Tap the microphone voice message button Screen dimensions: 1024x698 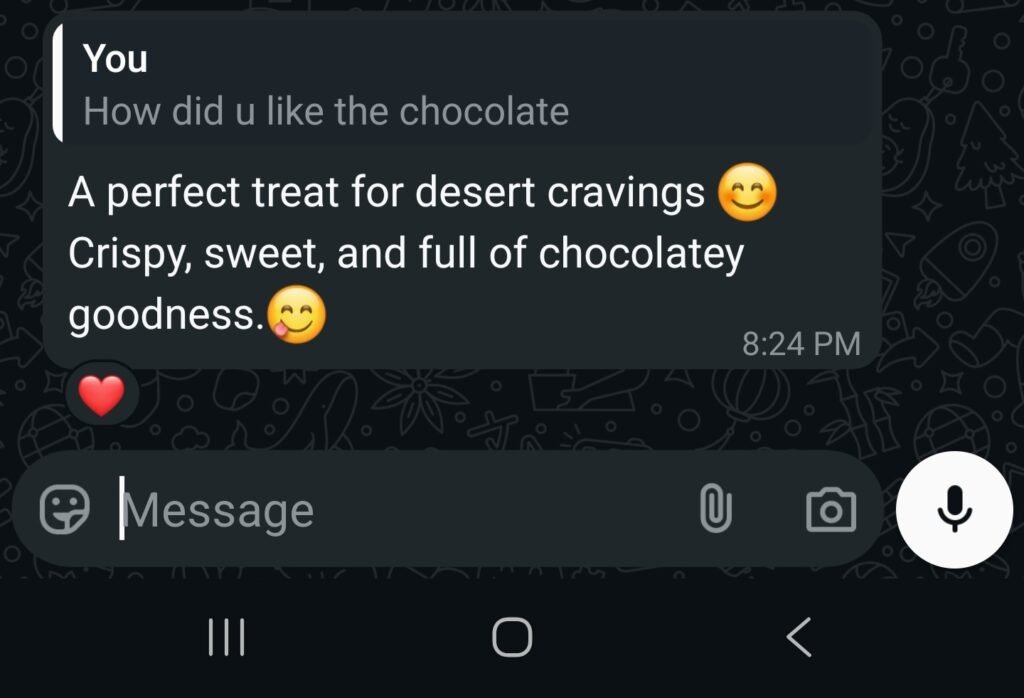(954, 509)
